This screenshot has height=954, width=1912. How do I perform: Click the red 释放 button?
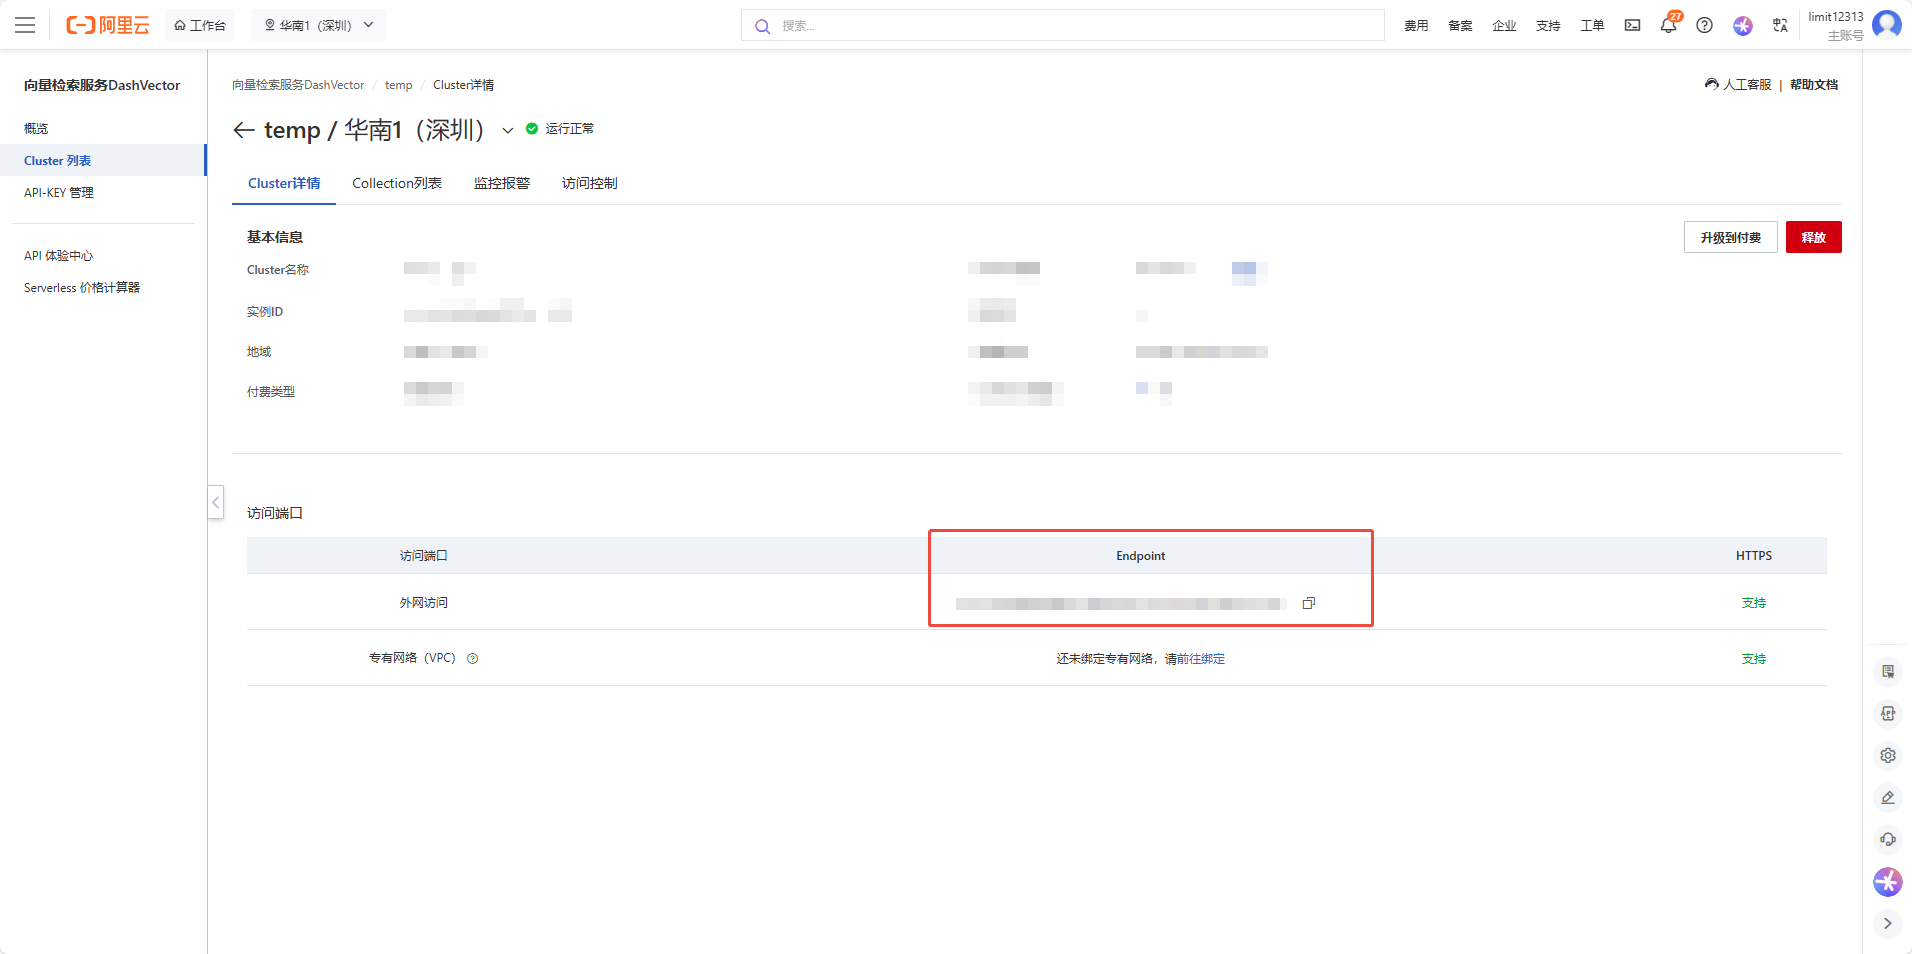1813,237
